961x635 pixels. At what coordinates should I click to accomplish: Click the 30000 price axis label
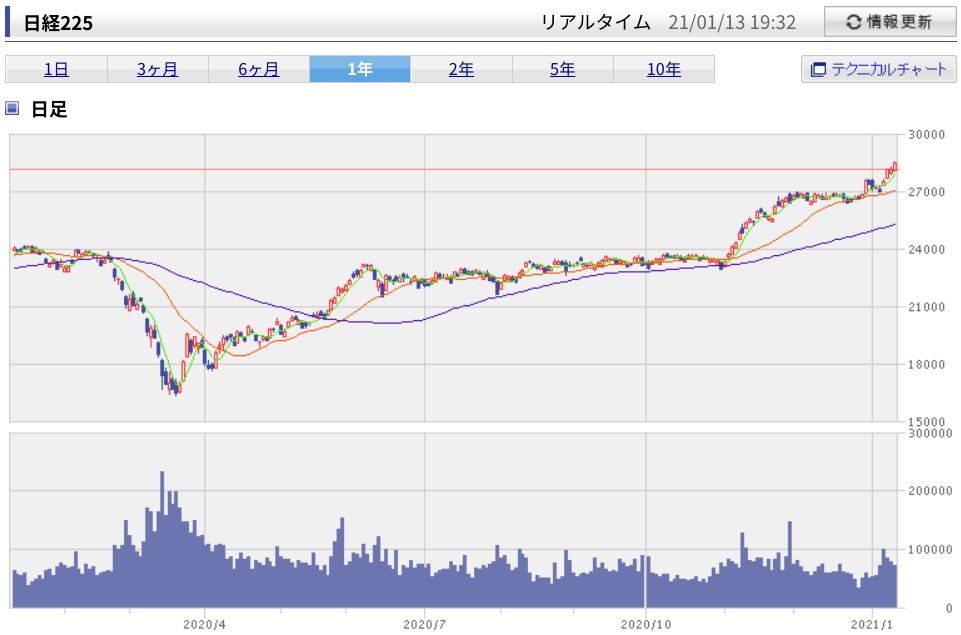click(x=926, y=134)
